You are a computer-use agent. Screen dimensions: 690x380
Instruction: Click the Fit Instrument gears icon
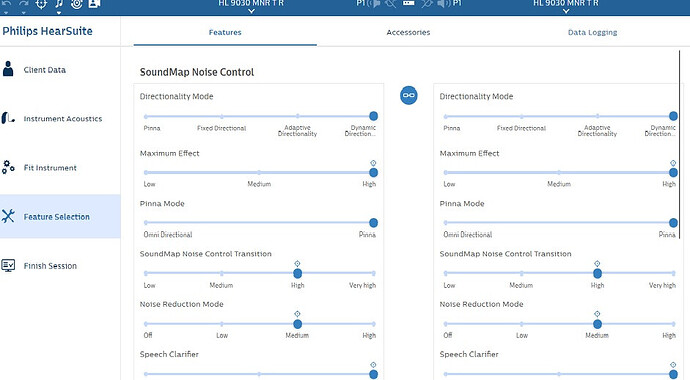(x=8, y=167)
